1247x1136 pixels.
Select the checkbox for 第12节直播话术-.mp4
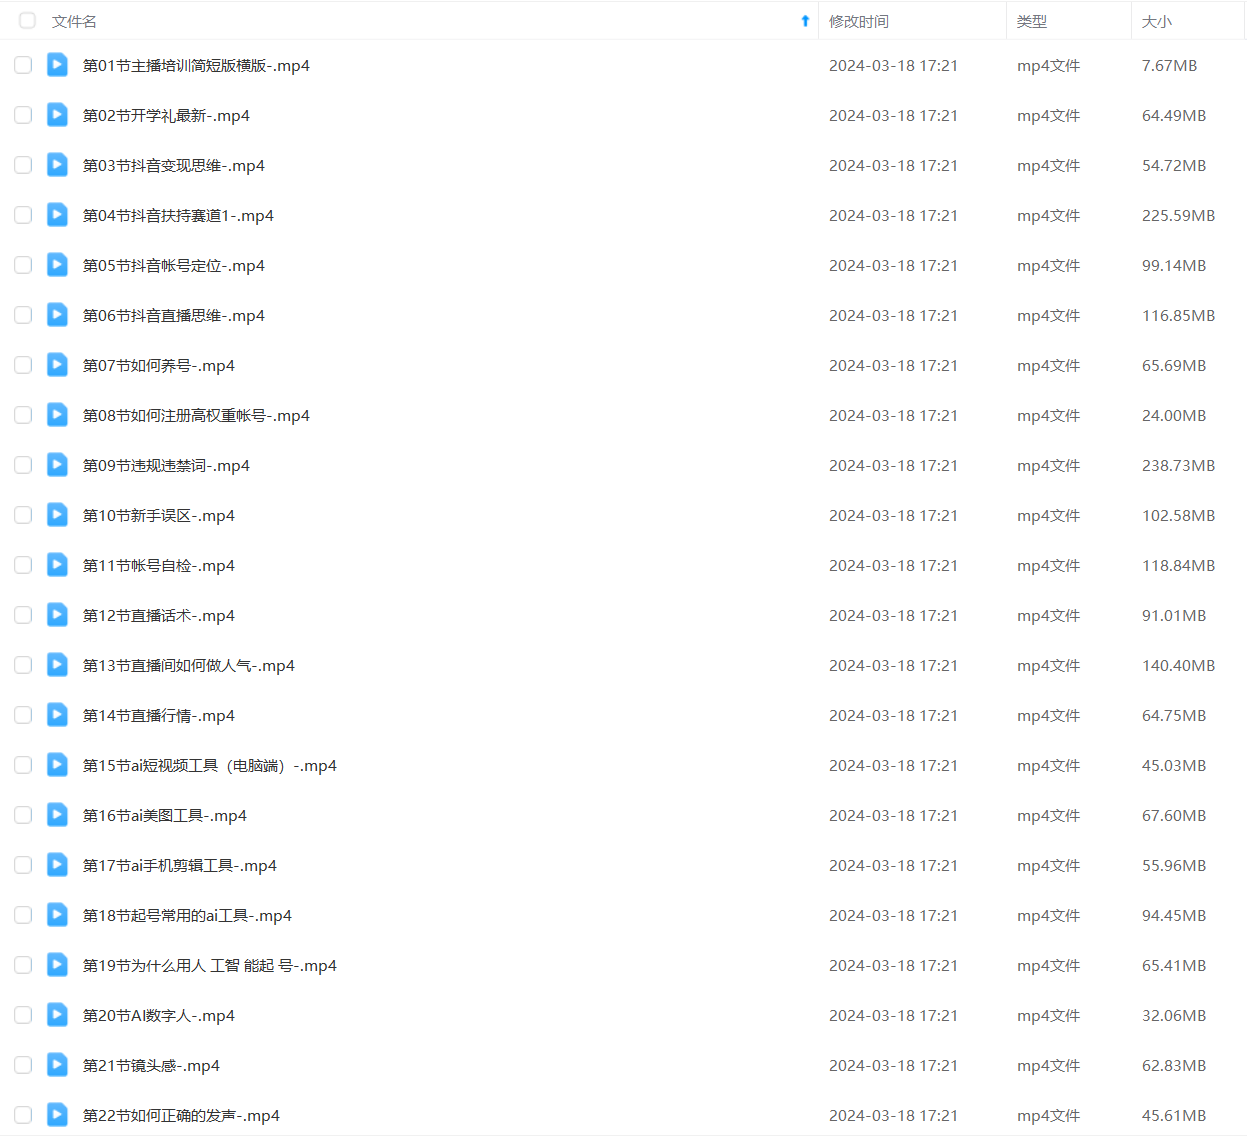pos(23,615)
